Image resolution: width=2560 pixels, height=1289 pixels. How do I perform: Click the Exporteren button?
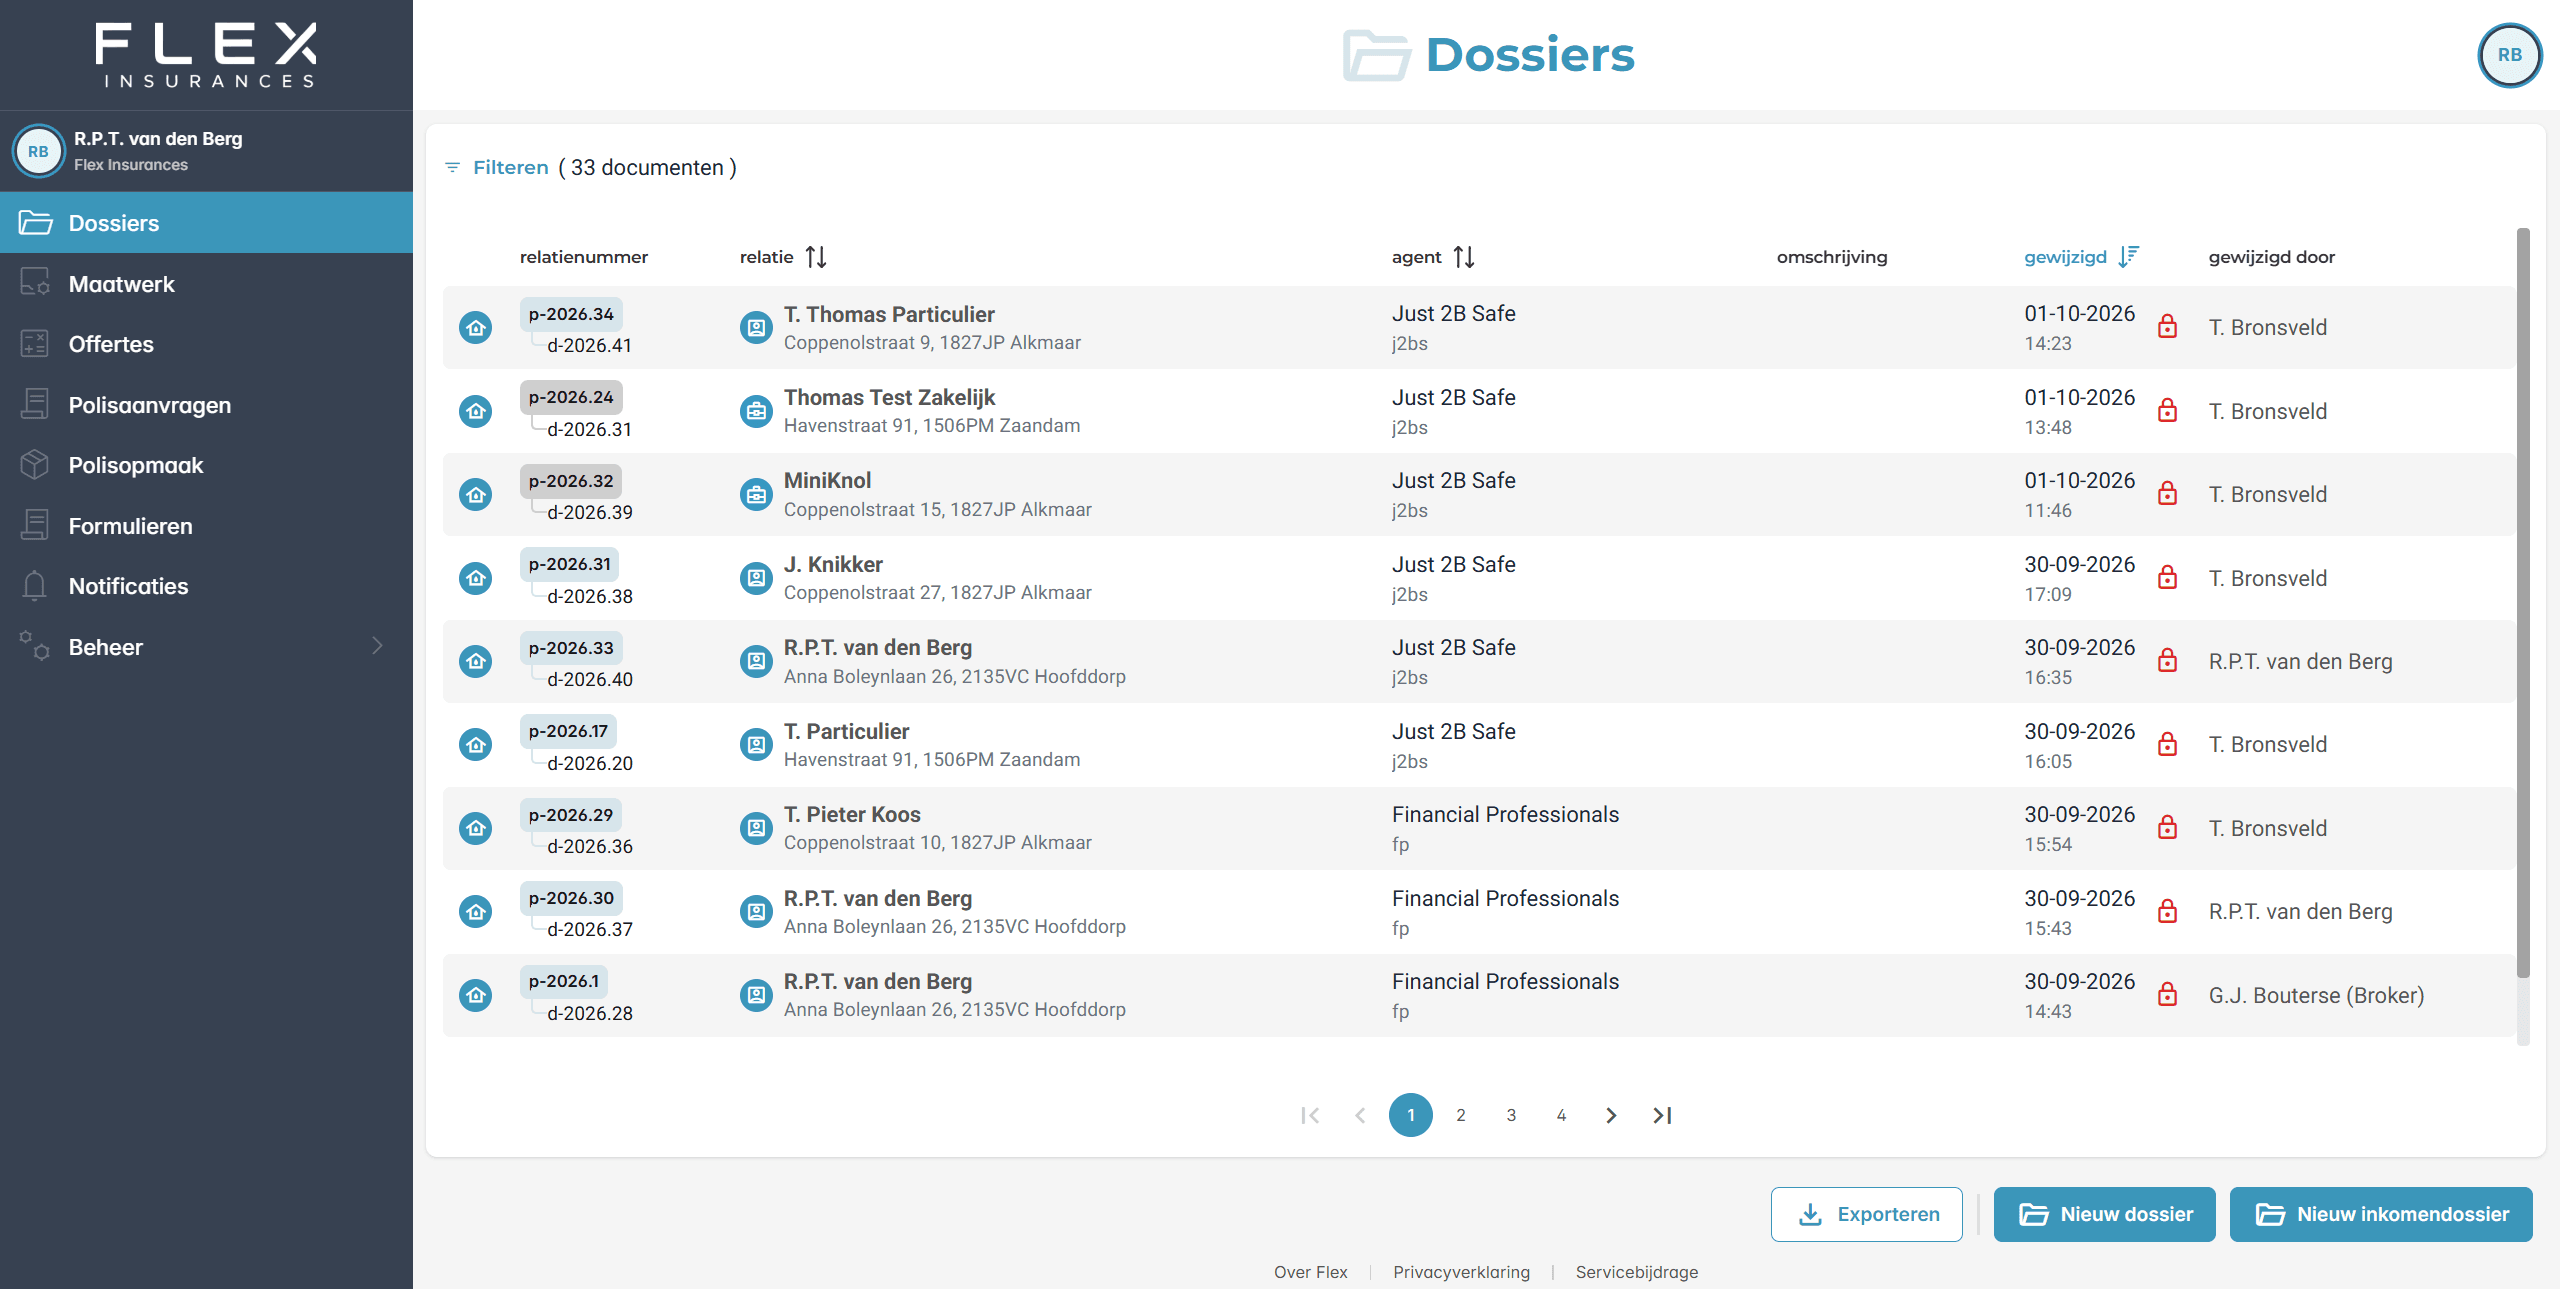point(1866,1214)
